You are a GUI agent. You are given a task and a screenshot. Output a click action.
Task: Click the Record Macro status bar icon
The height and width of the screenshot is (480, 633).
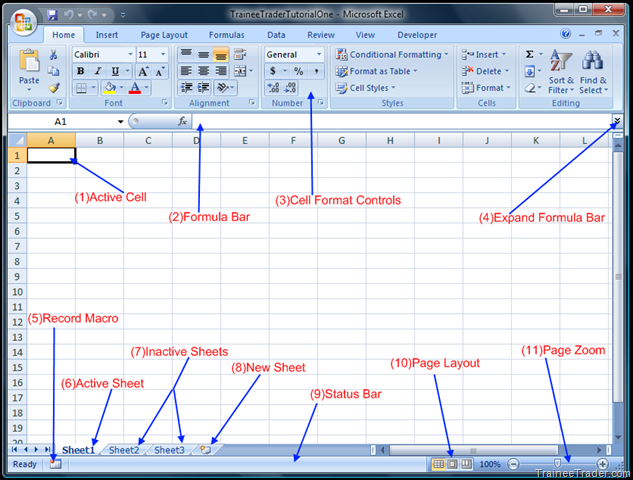click(54, 465)
